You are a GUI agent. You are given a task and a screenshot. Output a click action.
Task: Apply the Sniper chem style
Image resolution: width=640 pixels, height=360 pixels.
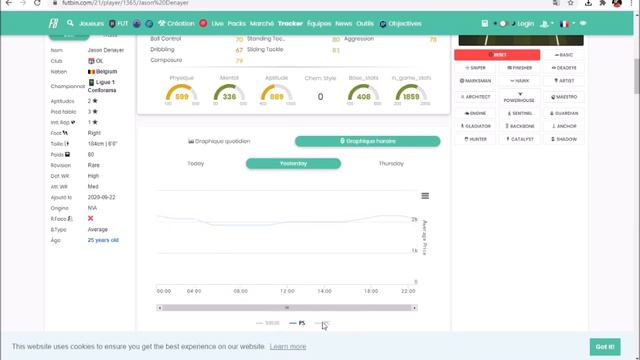point(476,68)
